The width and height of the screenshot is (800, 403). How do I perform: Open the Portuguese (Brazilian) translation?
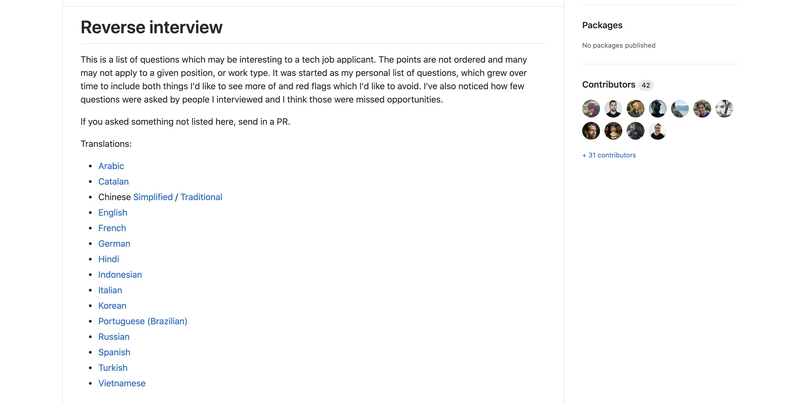pyautogui.click(x=143, y=321)
